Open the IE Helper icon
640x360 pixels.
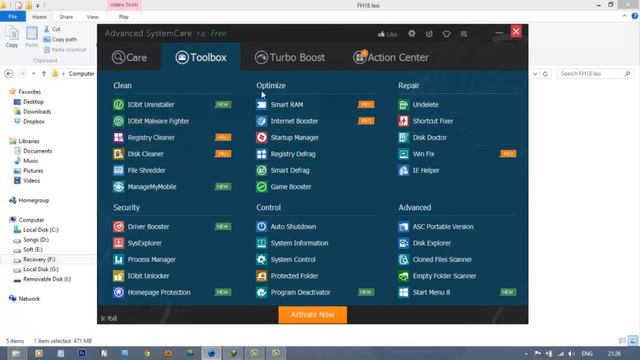pyautogui.click(x=403, y=170)
